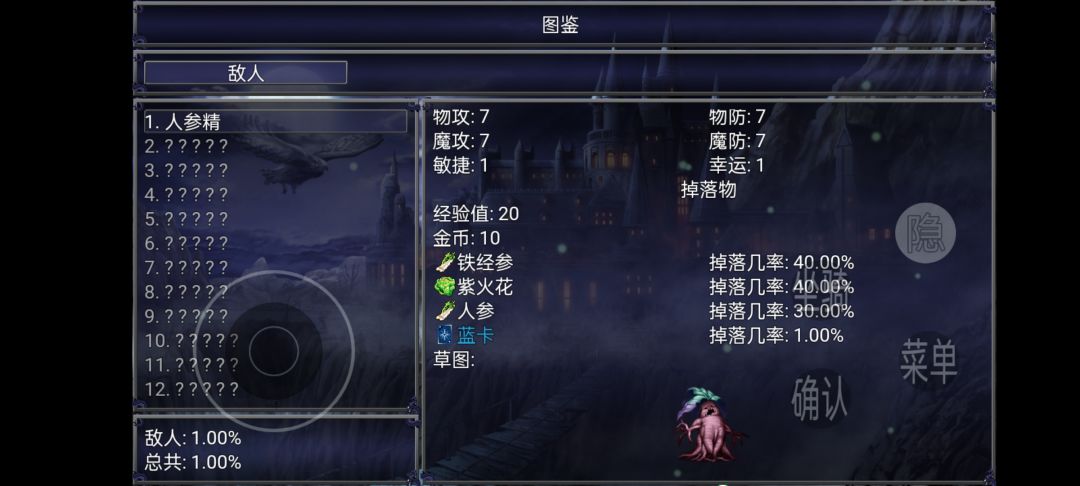Tap the 坐骑 mount button

(823, 289)
